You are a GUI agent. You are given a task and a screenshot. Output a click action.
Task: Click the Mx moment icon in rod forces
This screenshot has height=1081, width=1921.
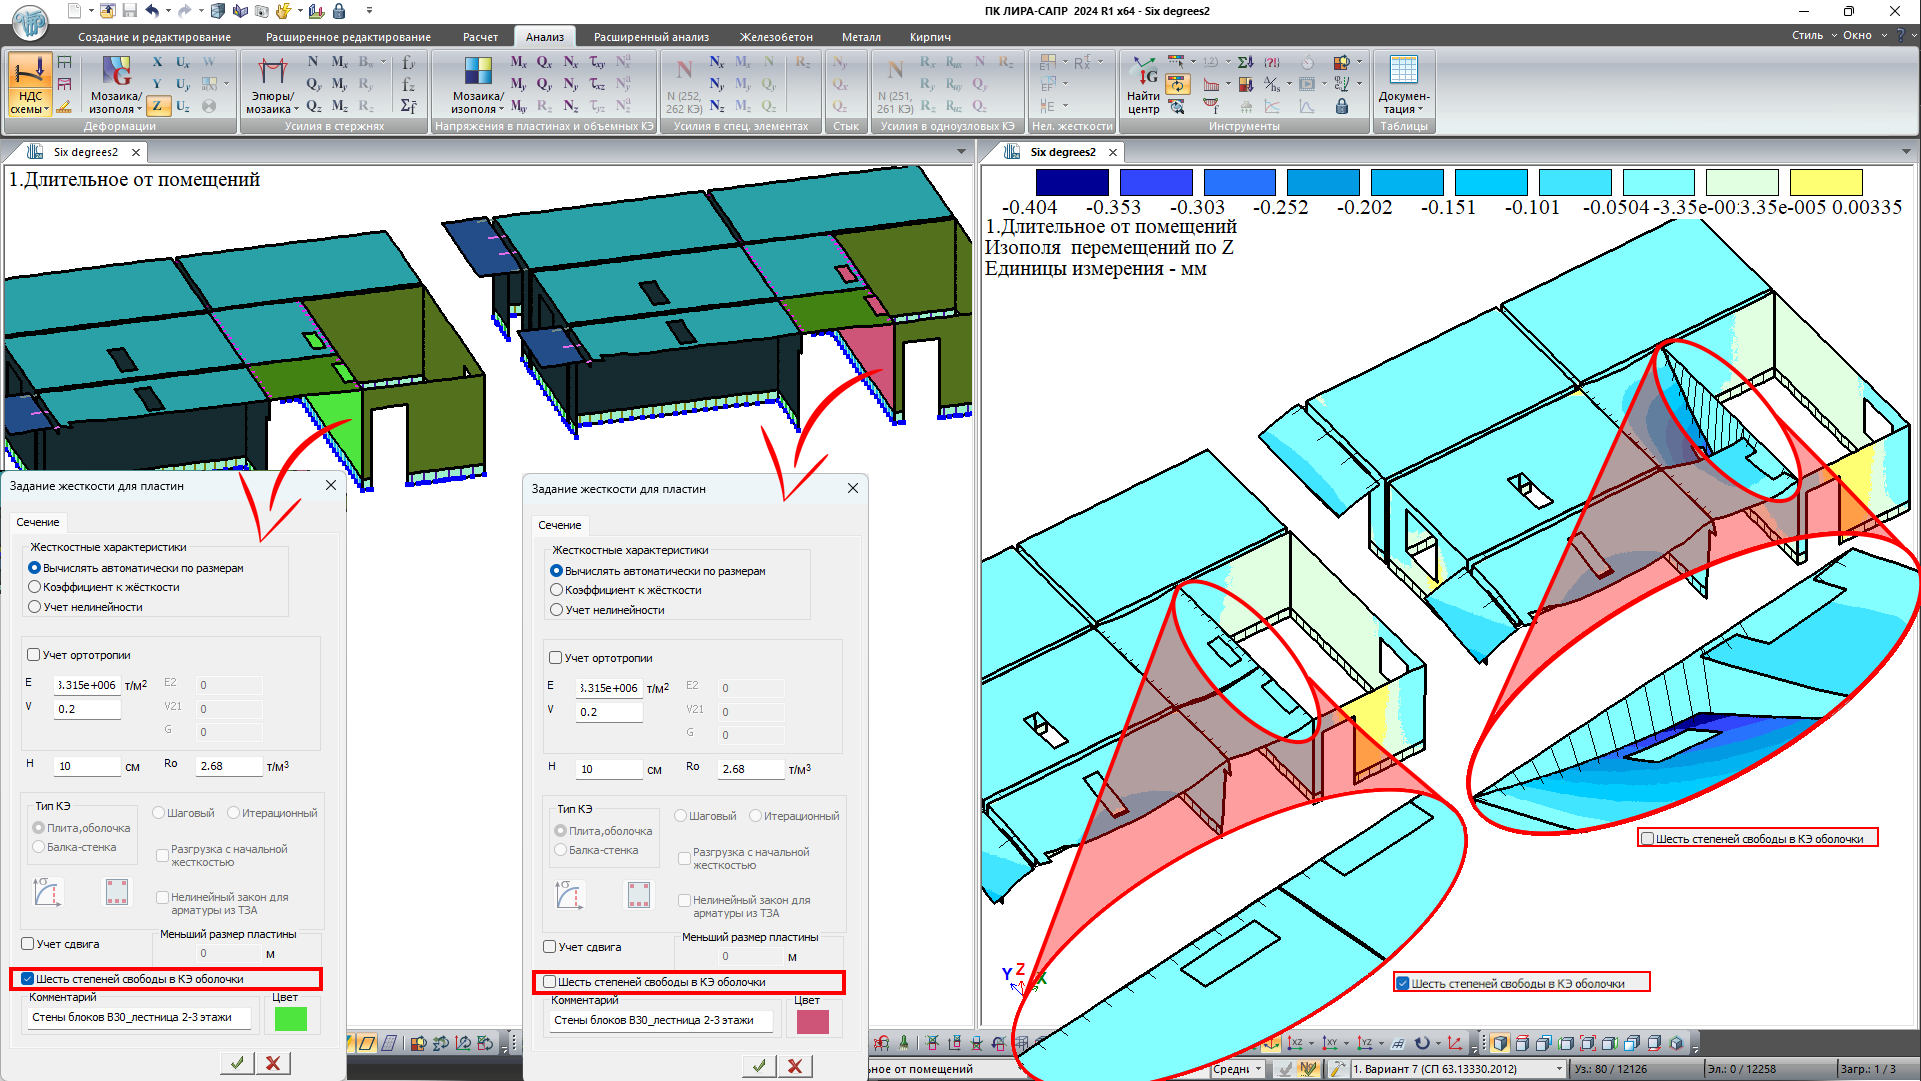pos(340,62)
